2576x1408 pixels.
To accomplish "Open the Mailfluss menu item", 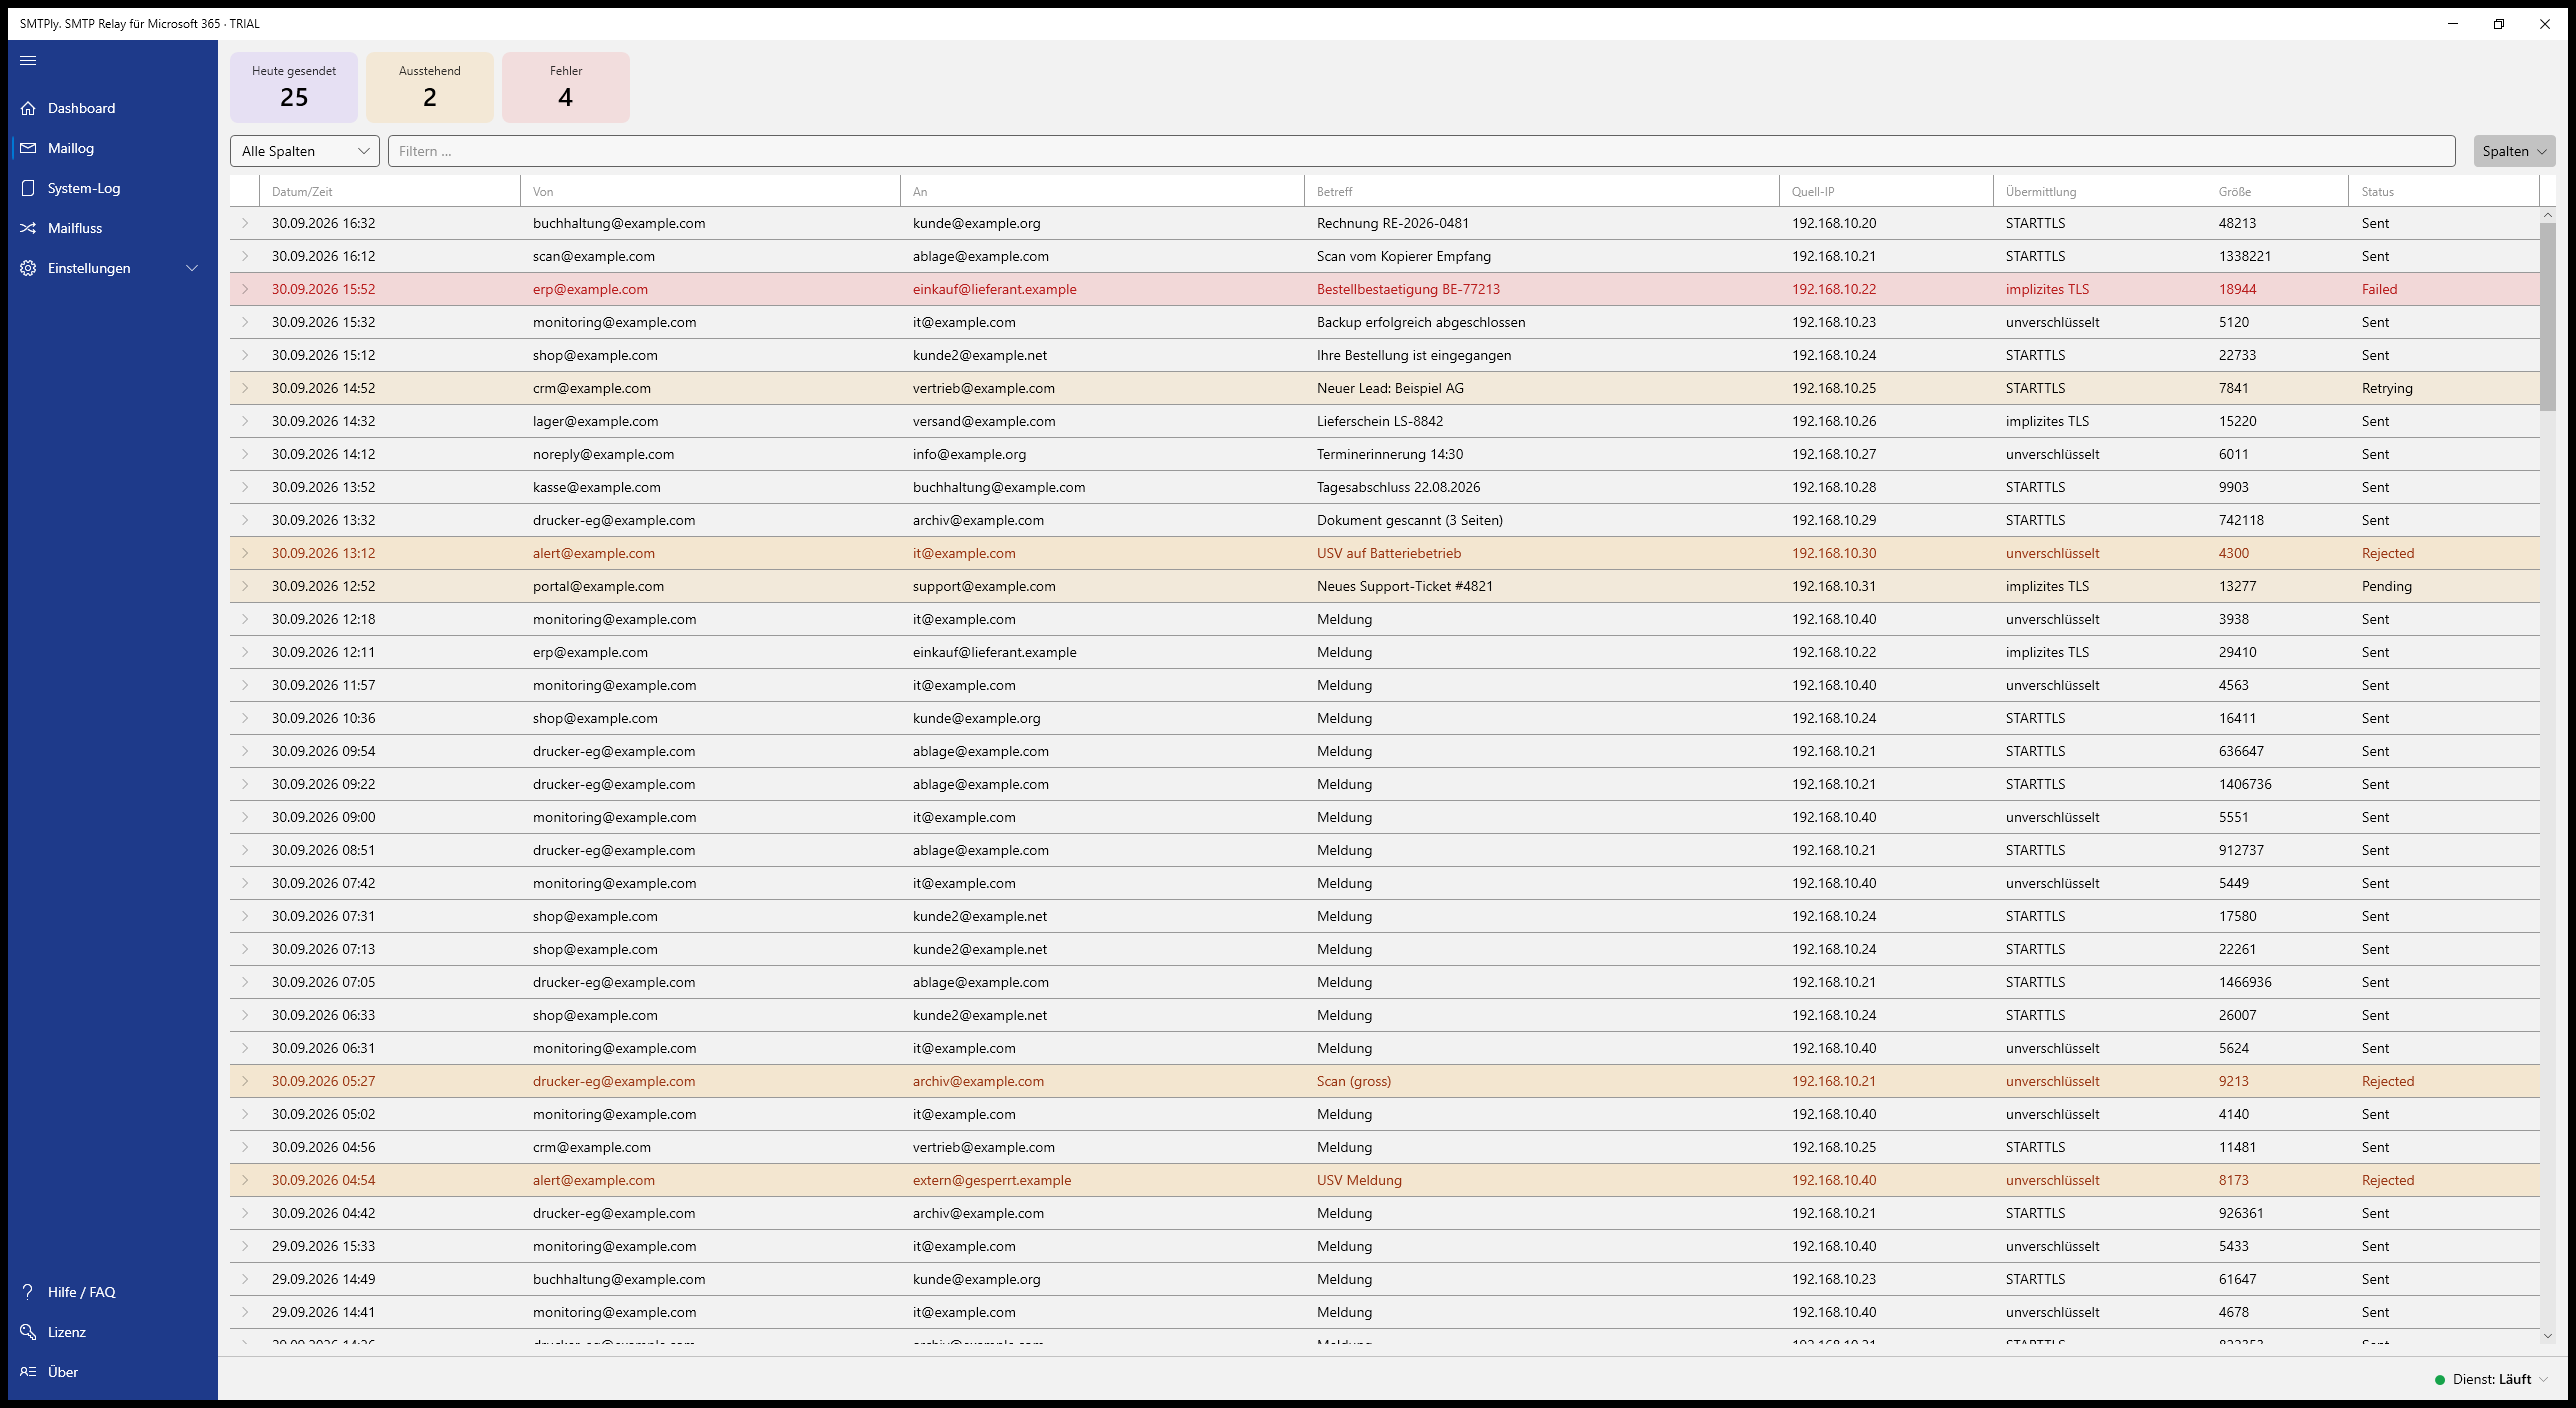I will tap(113, 228).
